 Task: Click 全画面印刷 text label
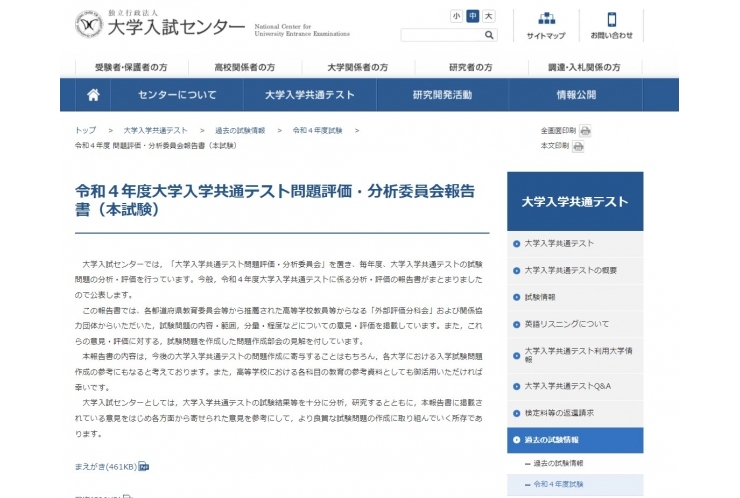coord(558,131)
